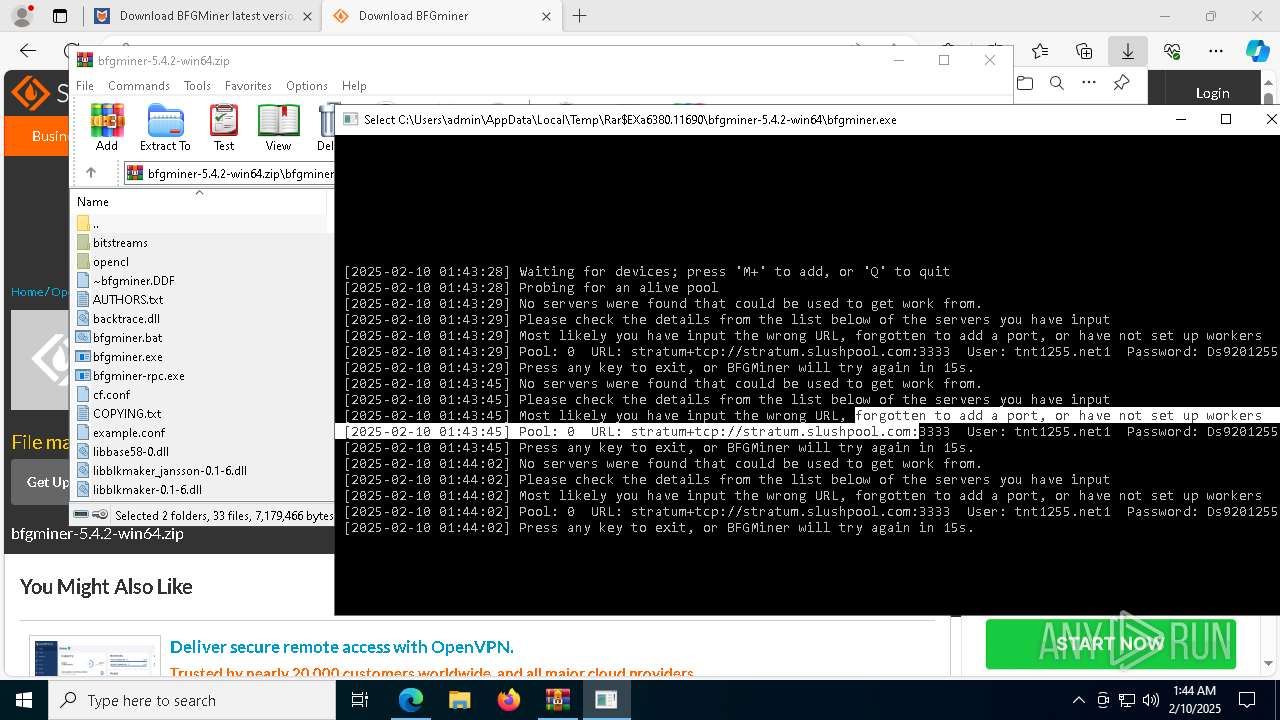The image size is (1280, 720).
Task: Close the 'Download BFGMiner latest version' tab
Action: pos(307,16)
